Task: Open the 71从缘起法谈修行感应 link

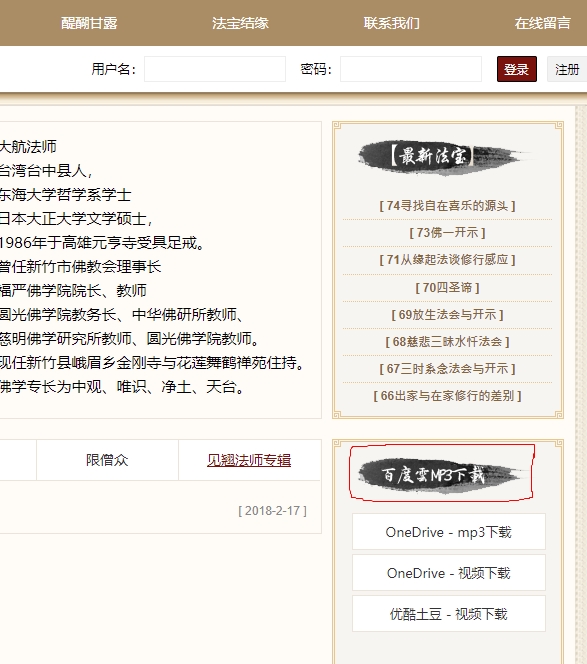Action: point(447,260)
